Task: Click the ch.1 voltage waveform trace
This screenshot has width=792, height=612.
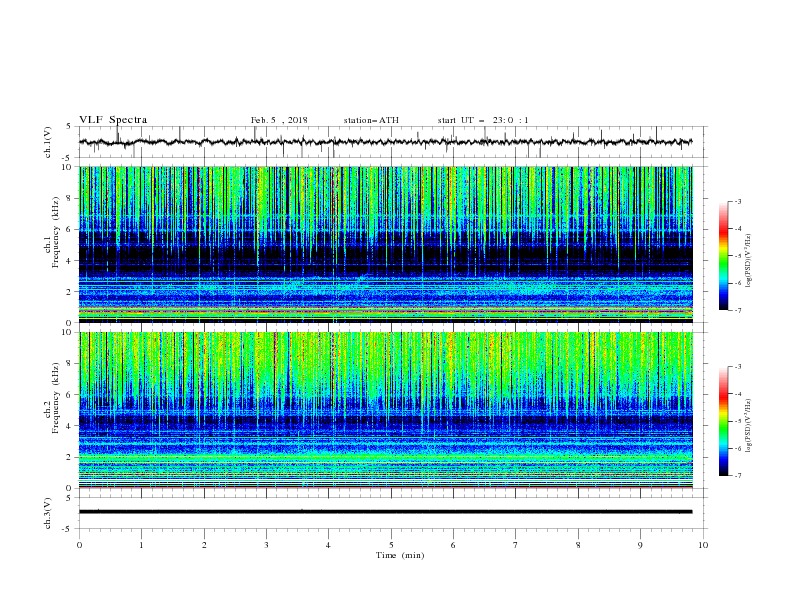Action: click(x=386, y=142)
